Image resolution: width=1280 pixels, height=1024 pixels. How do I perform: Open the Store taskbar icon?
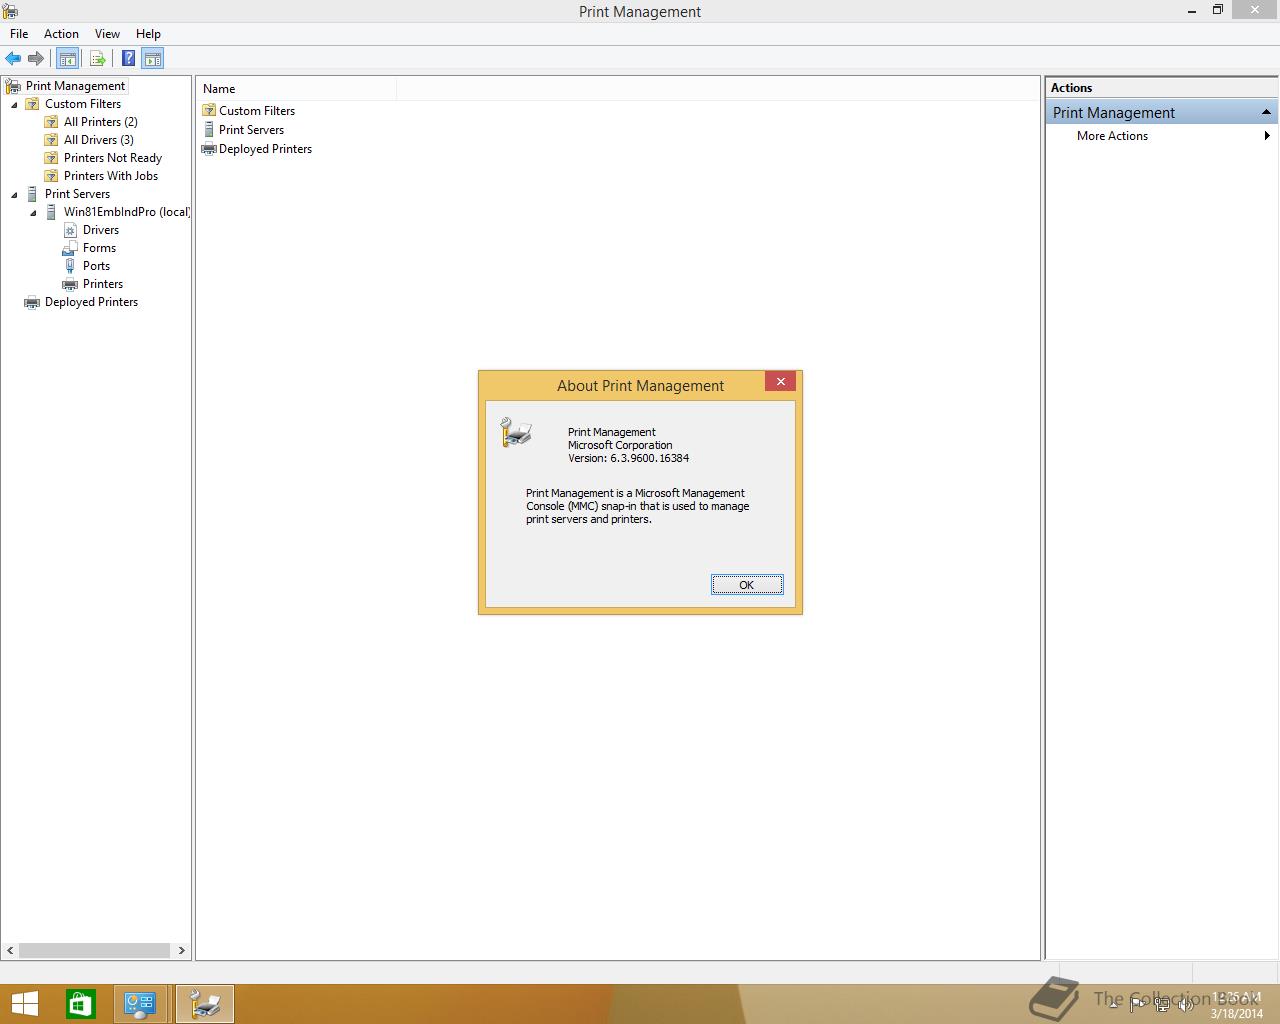[x=81, y=1004]
